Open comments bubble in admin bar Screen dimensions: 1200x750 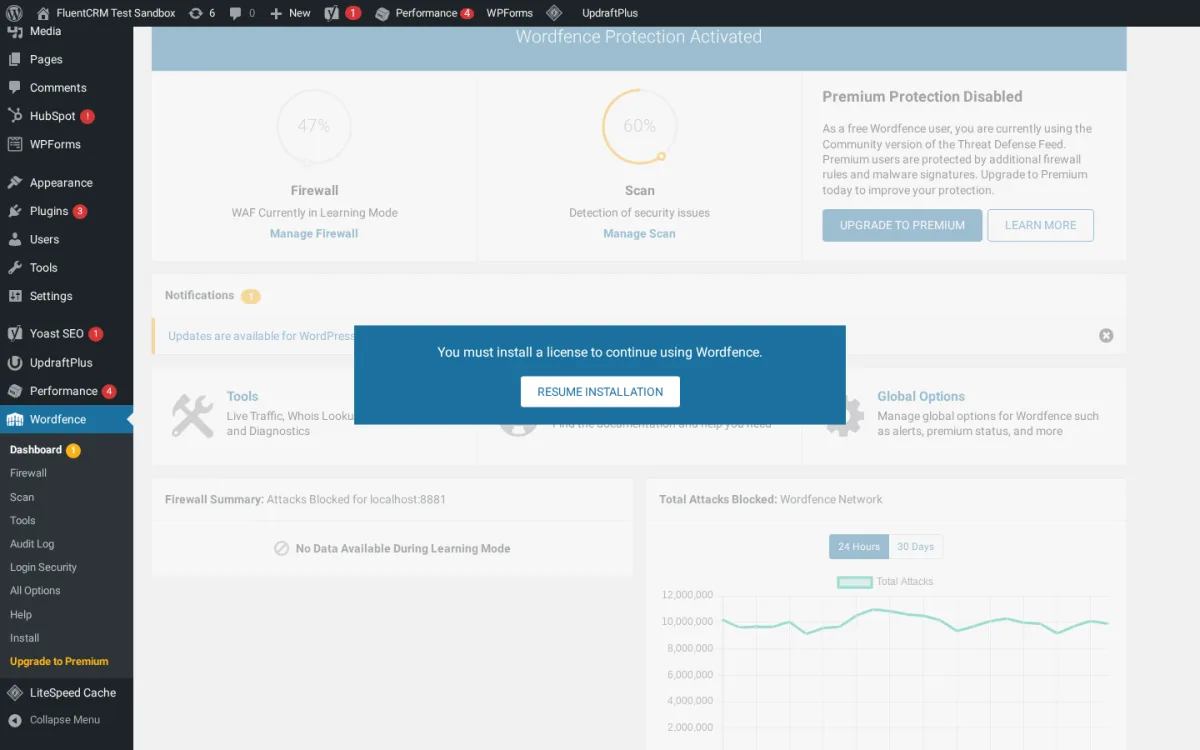click(x=241, y=13)
